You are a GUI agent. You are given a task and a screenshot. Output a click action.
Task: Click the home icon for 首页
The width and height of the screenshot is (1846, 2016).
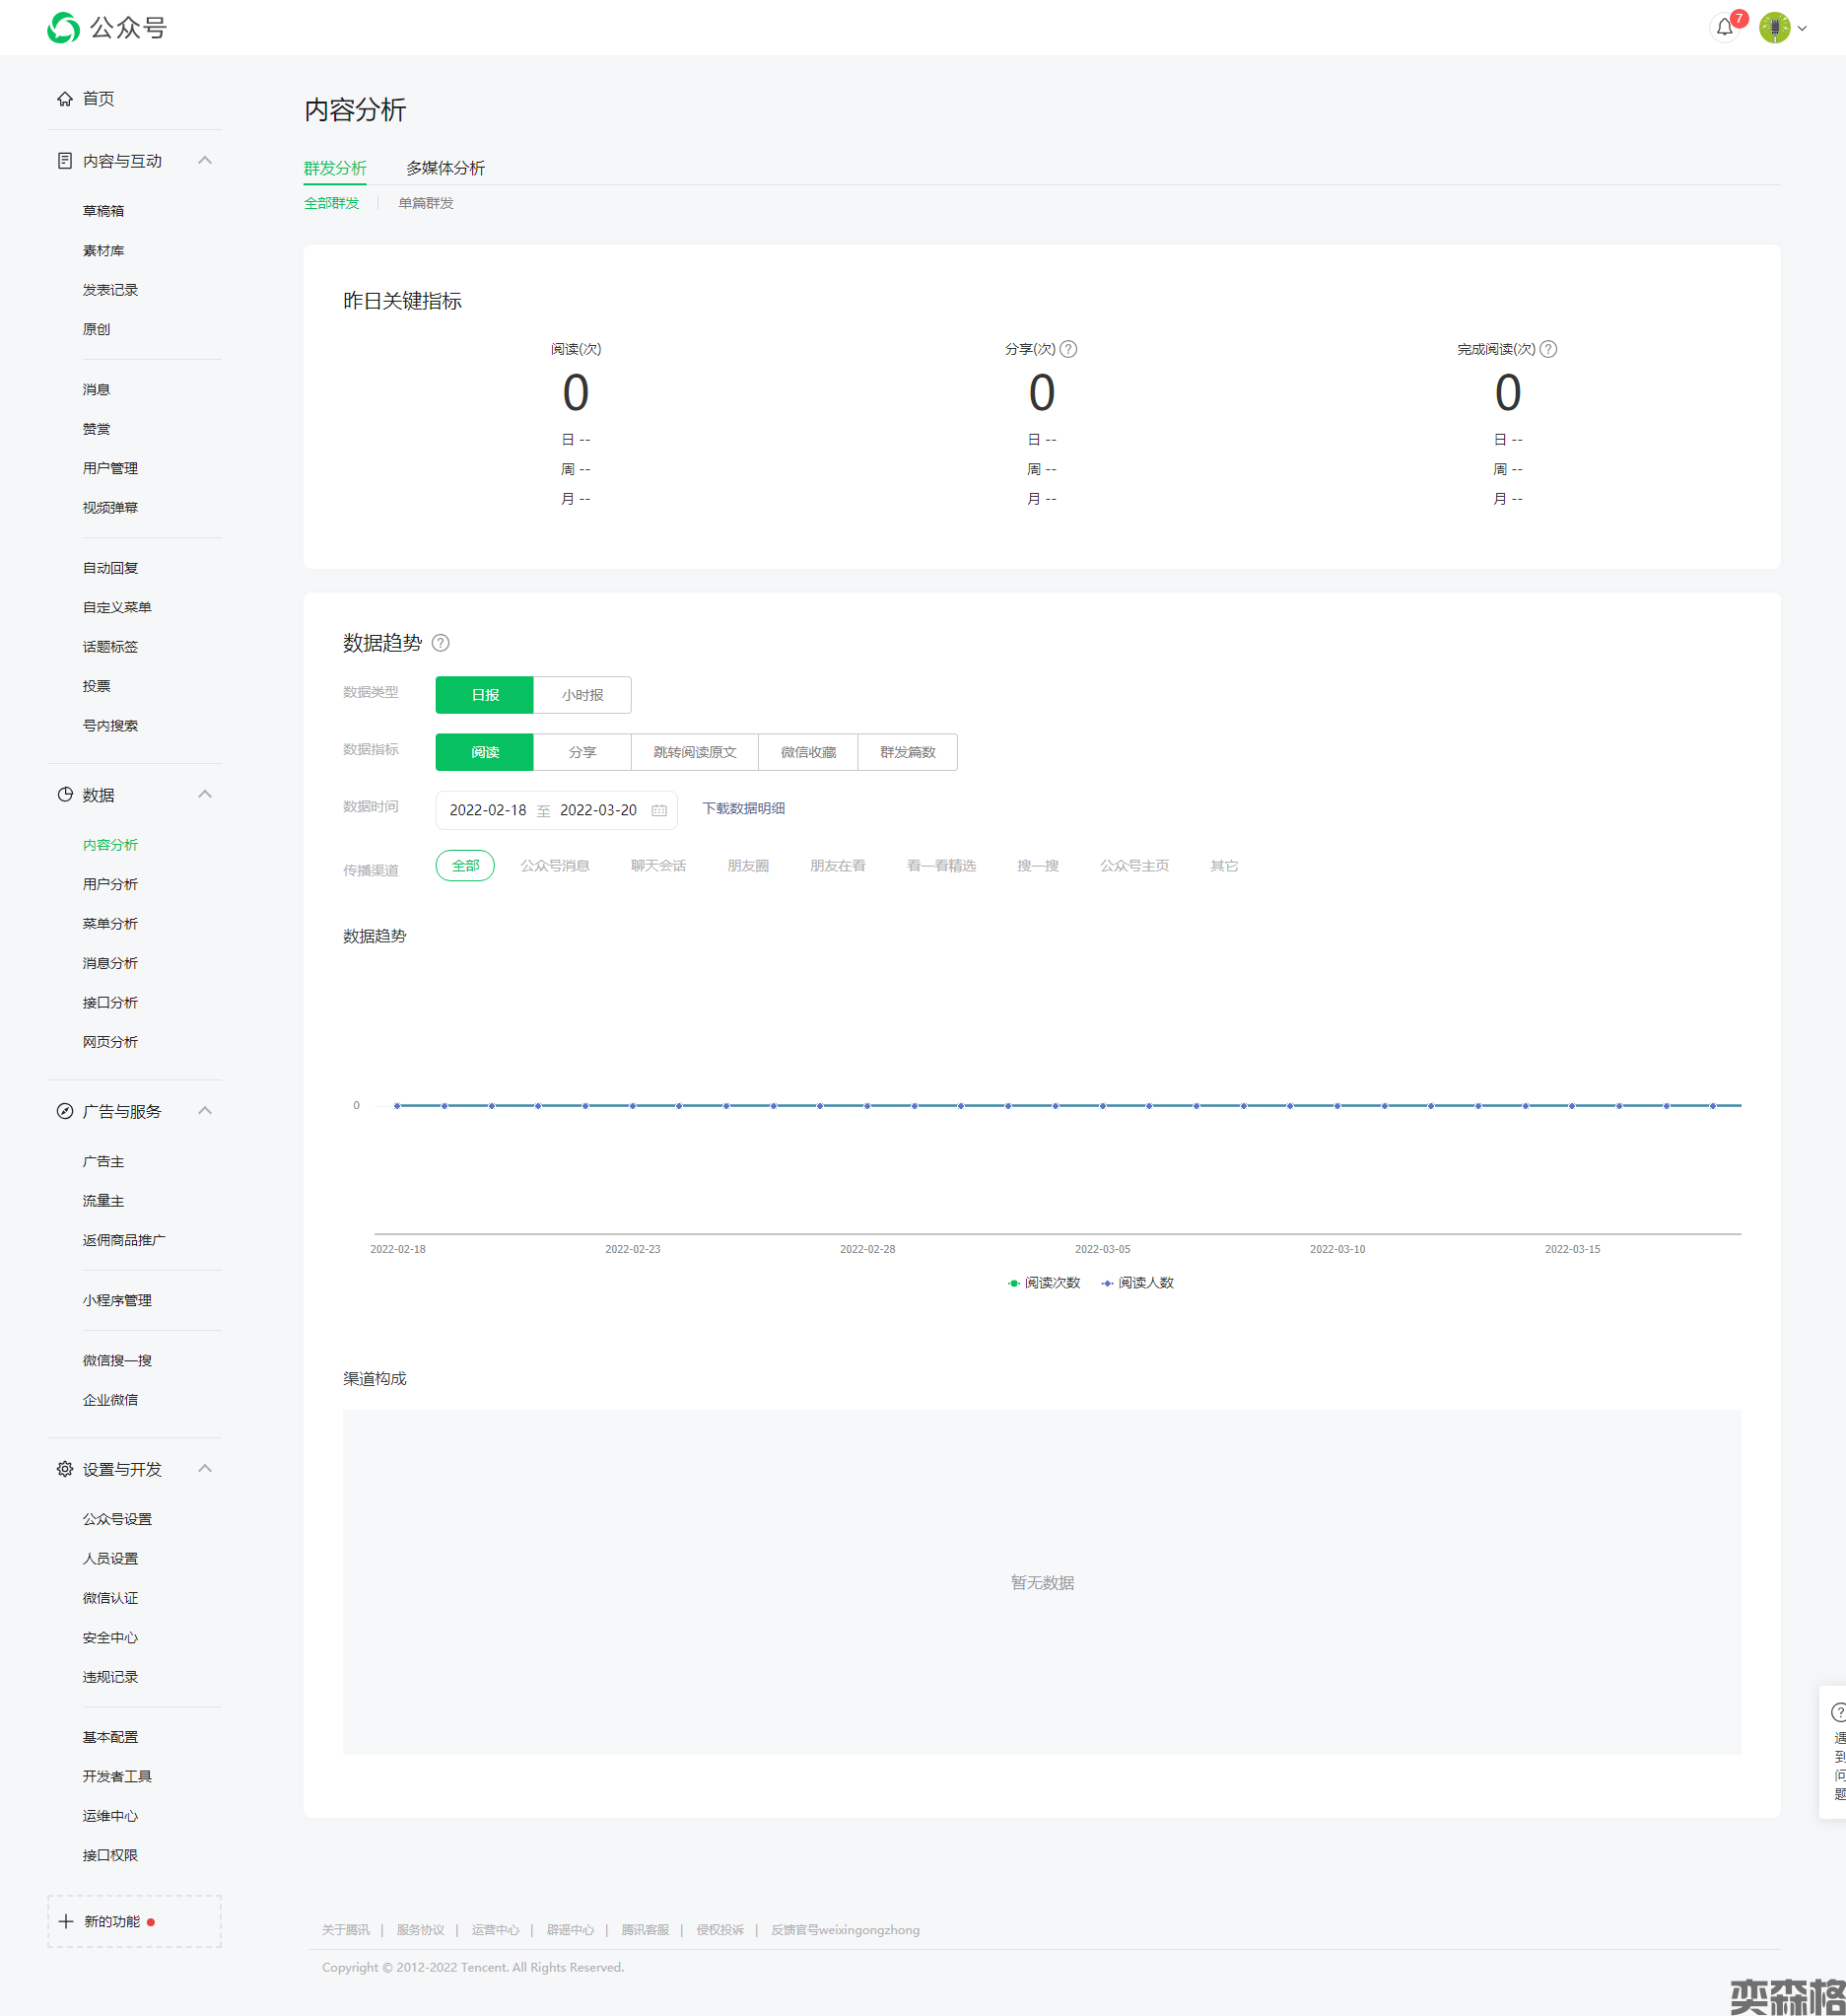(x=65, y=99)
